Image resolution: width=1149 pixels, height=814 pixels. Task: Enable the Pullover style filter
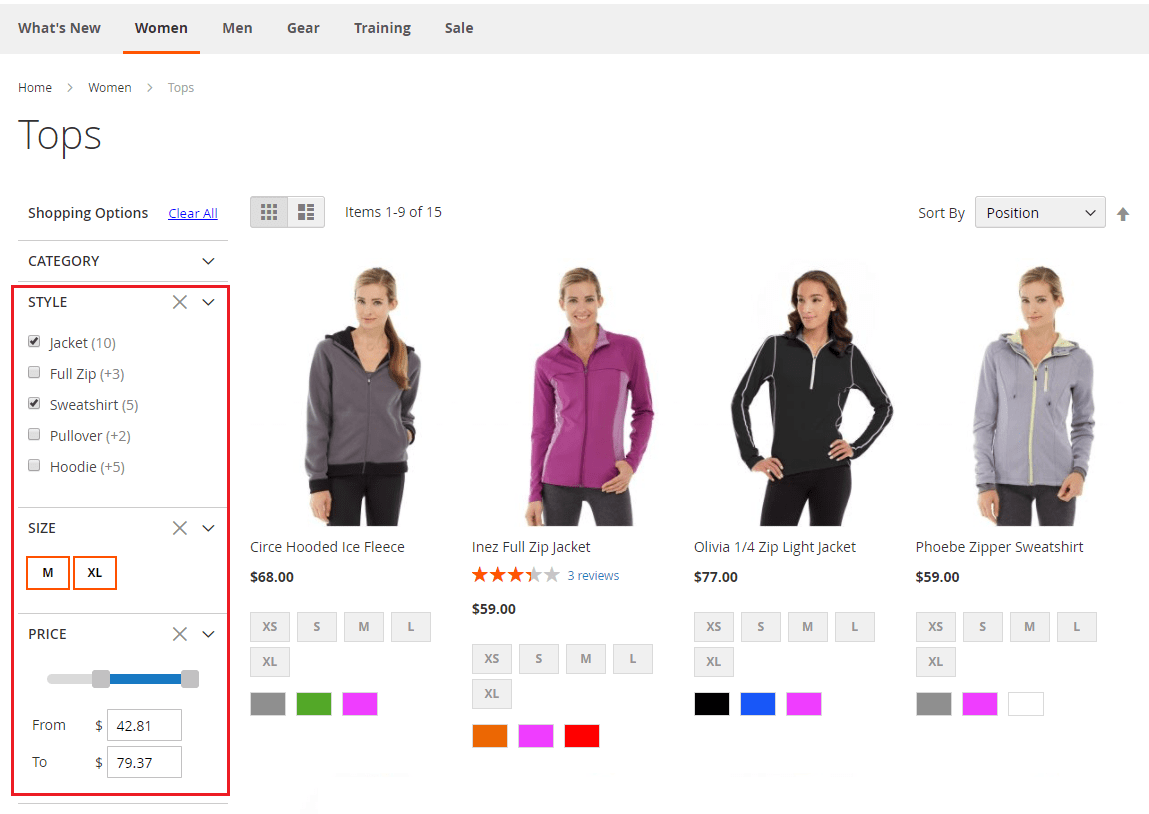pos(34,434)
